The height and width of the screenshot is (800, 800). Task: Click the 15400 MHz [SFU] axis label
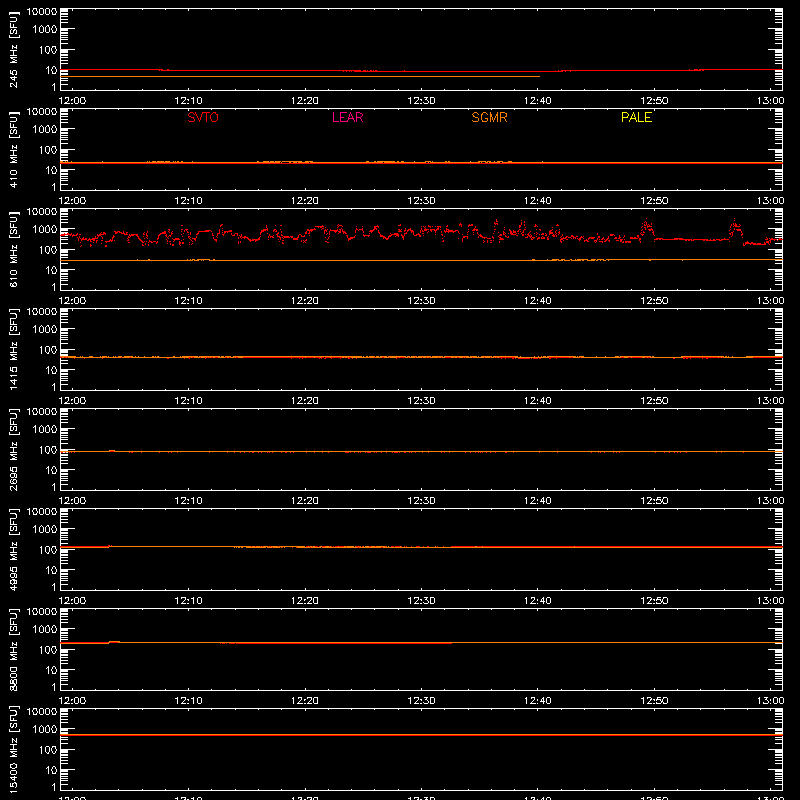13,749
